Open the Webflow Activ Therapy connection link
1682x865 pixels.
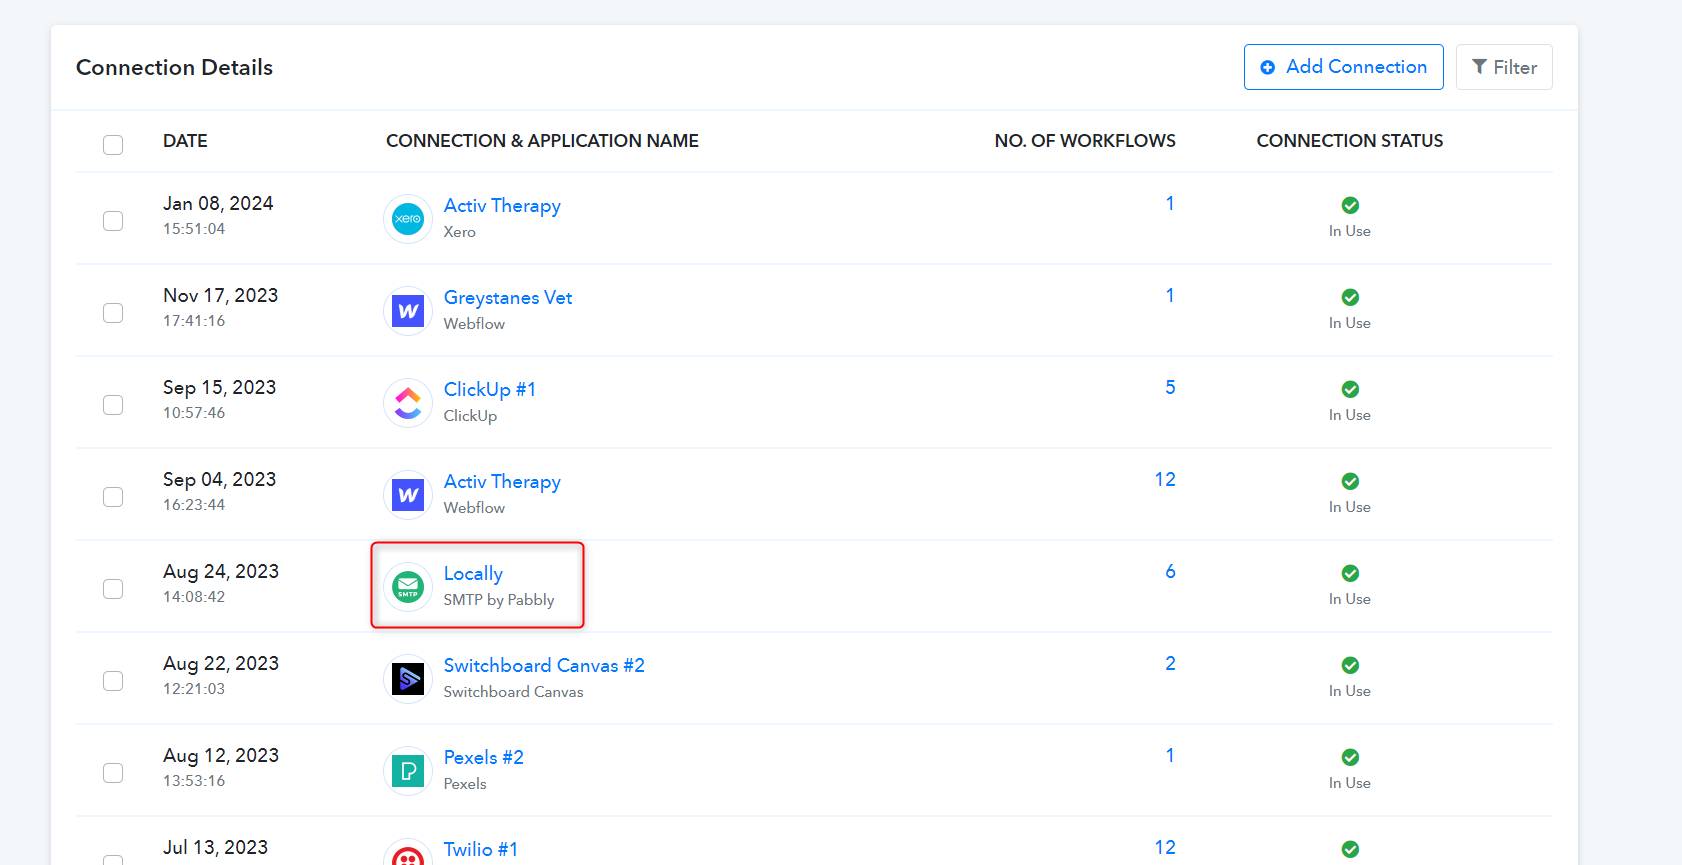[x=502, y=481]
